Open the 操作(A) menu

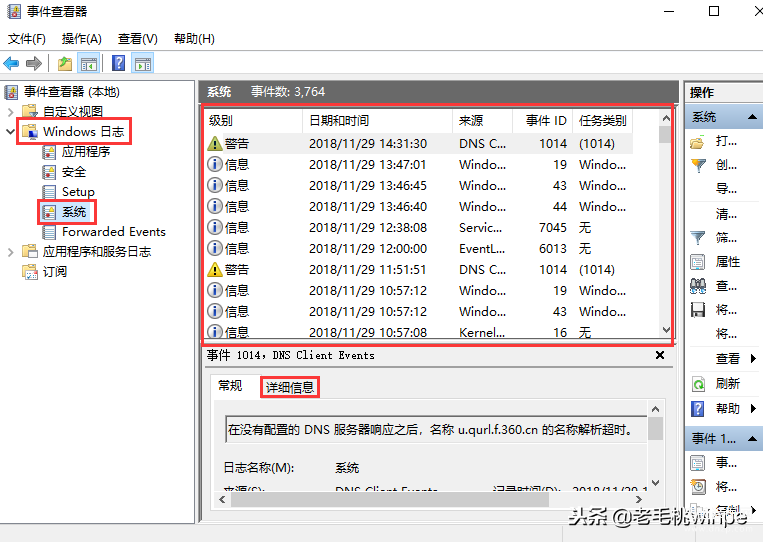[82, 38]
